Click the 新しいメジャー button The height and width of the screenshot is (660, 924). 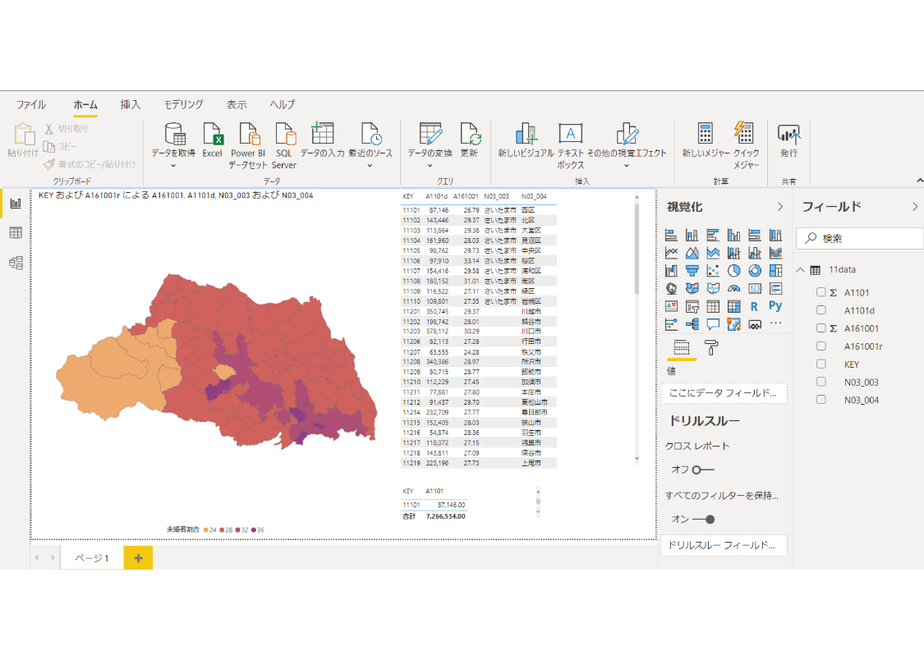point(705,140)
